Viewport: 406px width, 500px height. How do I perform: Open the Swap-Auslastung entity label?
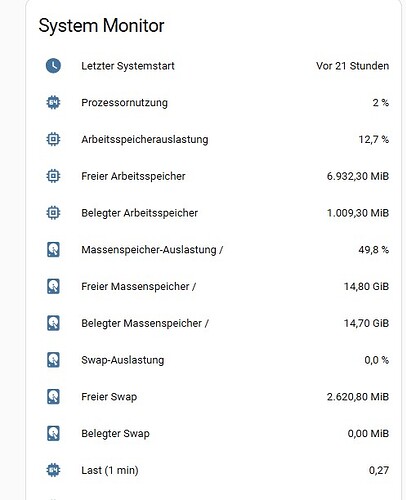123,360
